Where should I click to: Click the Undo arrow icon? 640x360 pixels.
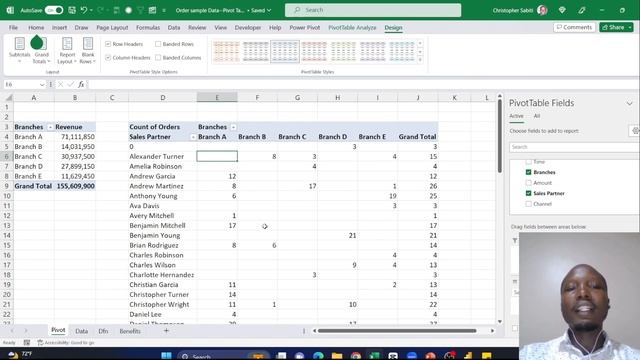(84, 10)
